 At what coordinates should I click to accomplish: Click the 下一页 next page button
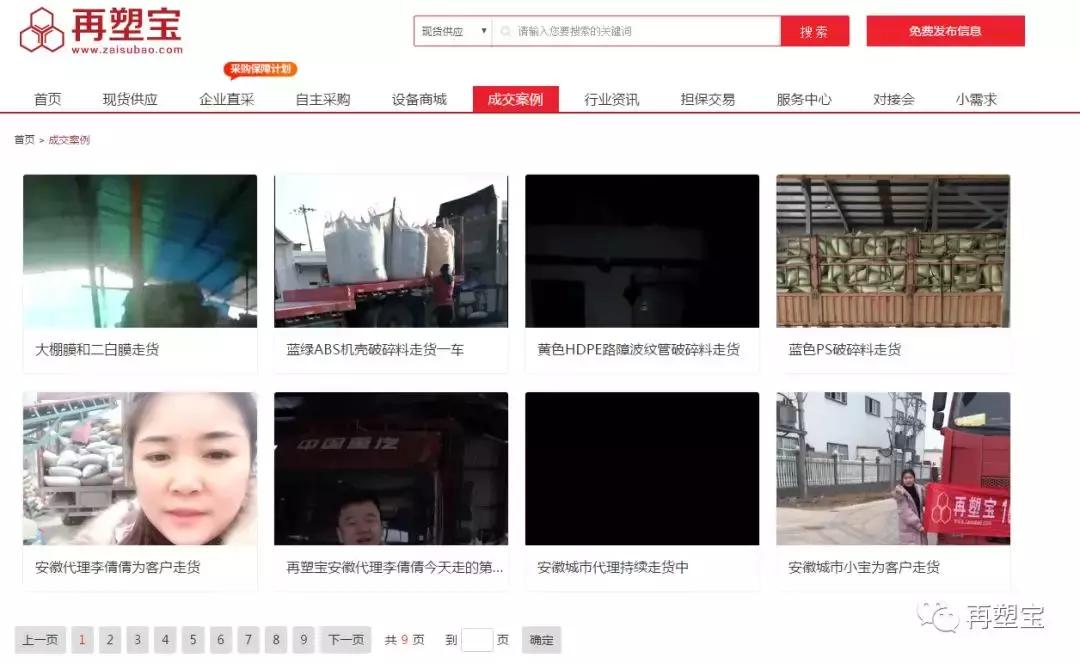click(344, 639)
